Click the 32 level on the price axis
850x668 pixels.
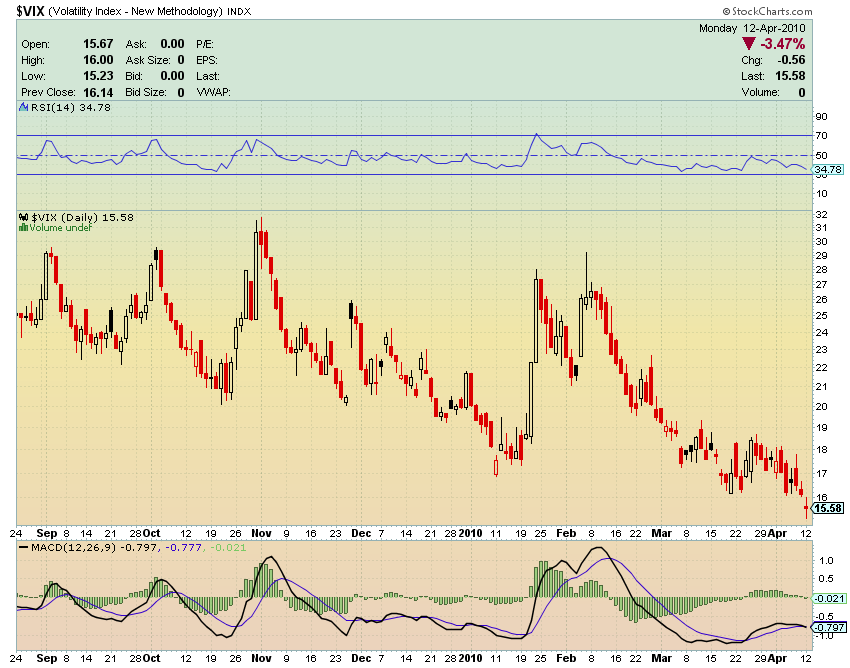821,215
